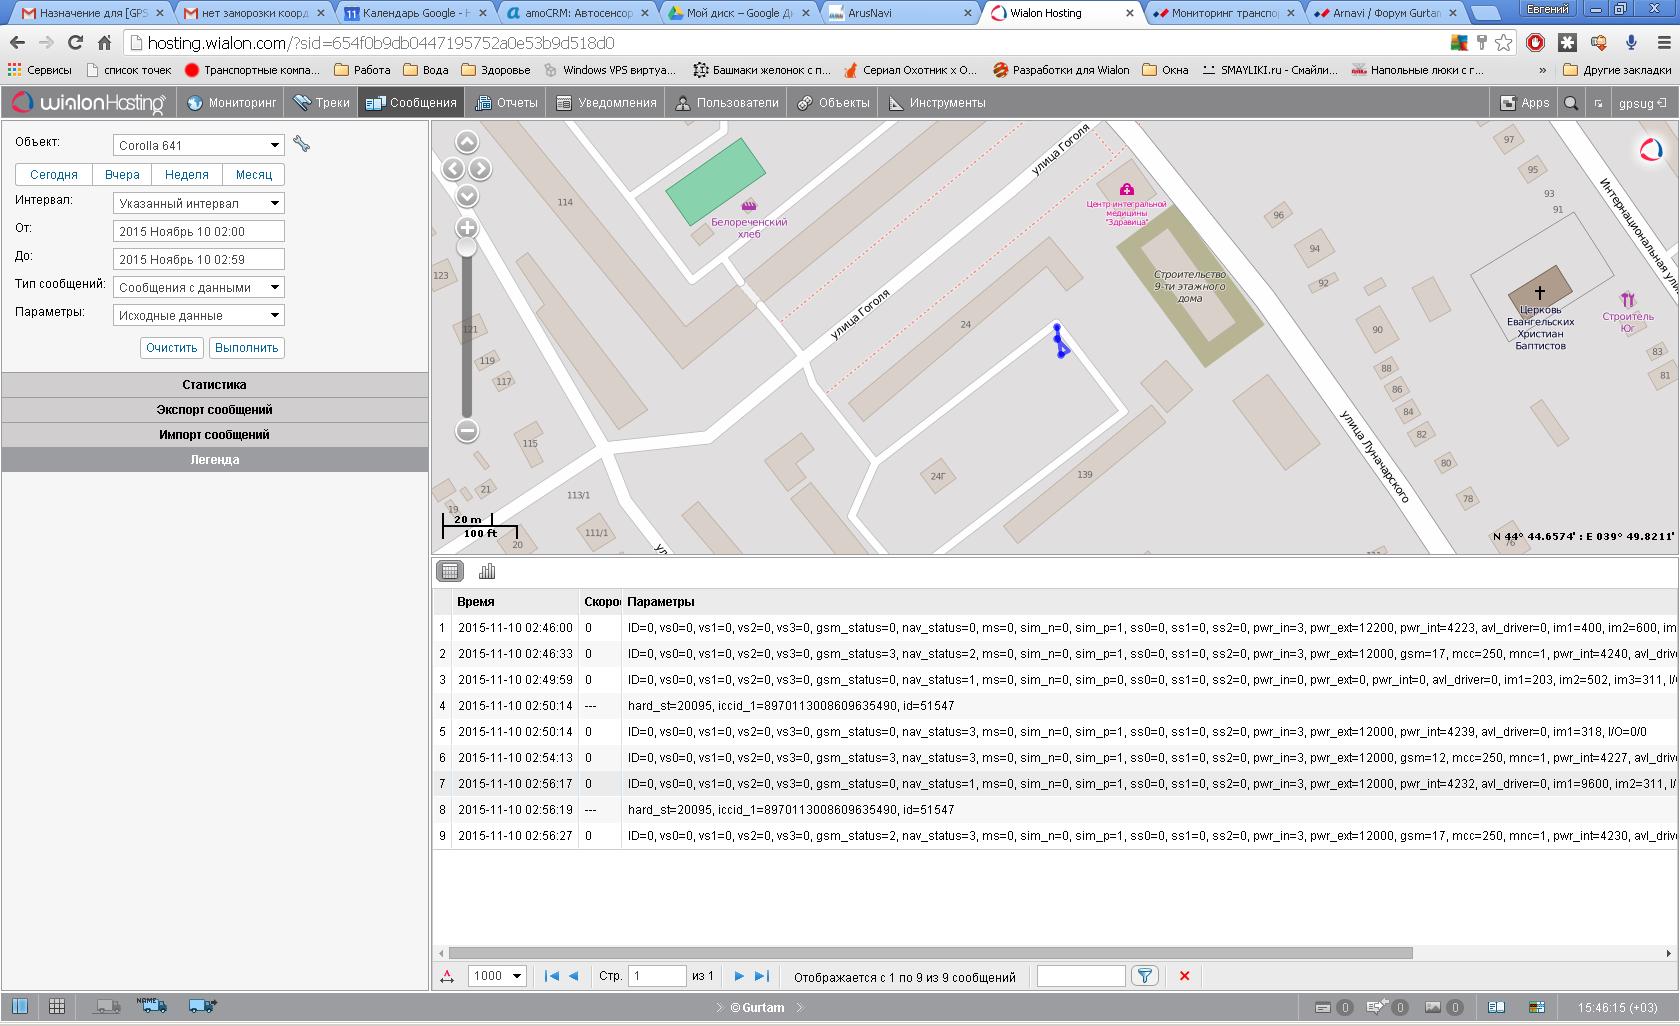The image size is (1680, 1026).
Task: Expand the Статистика section
Action: tap(214, 385)
